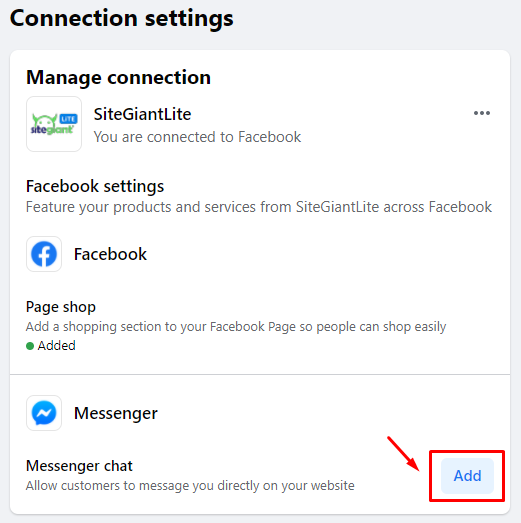Click the 'Feature your products and services' description
Viewport: 521px width, 523px height.
point(259,207)
